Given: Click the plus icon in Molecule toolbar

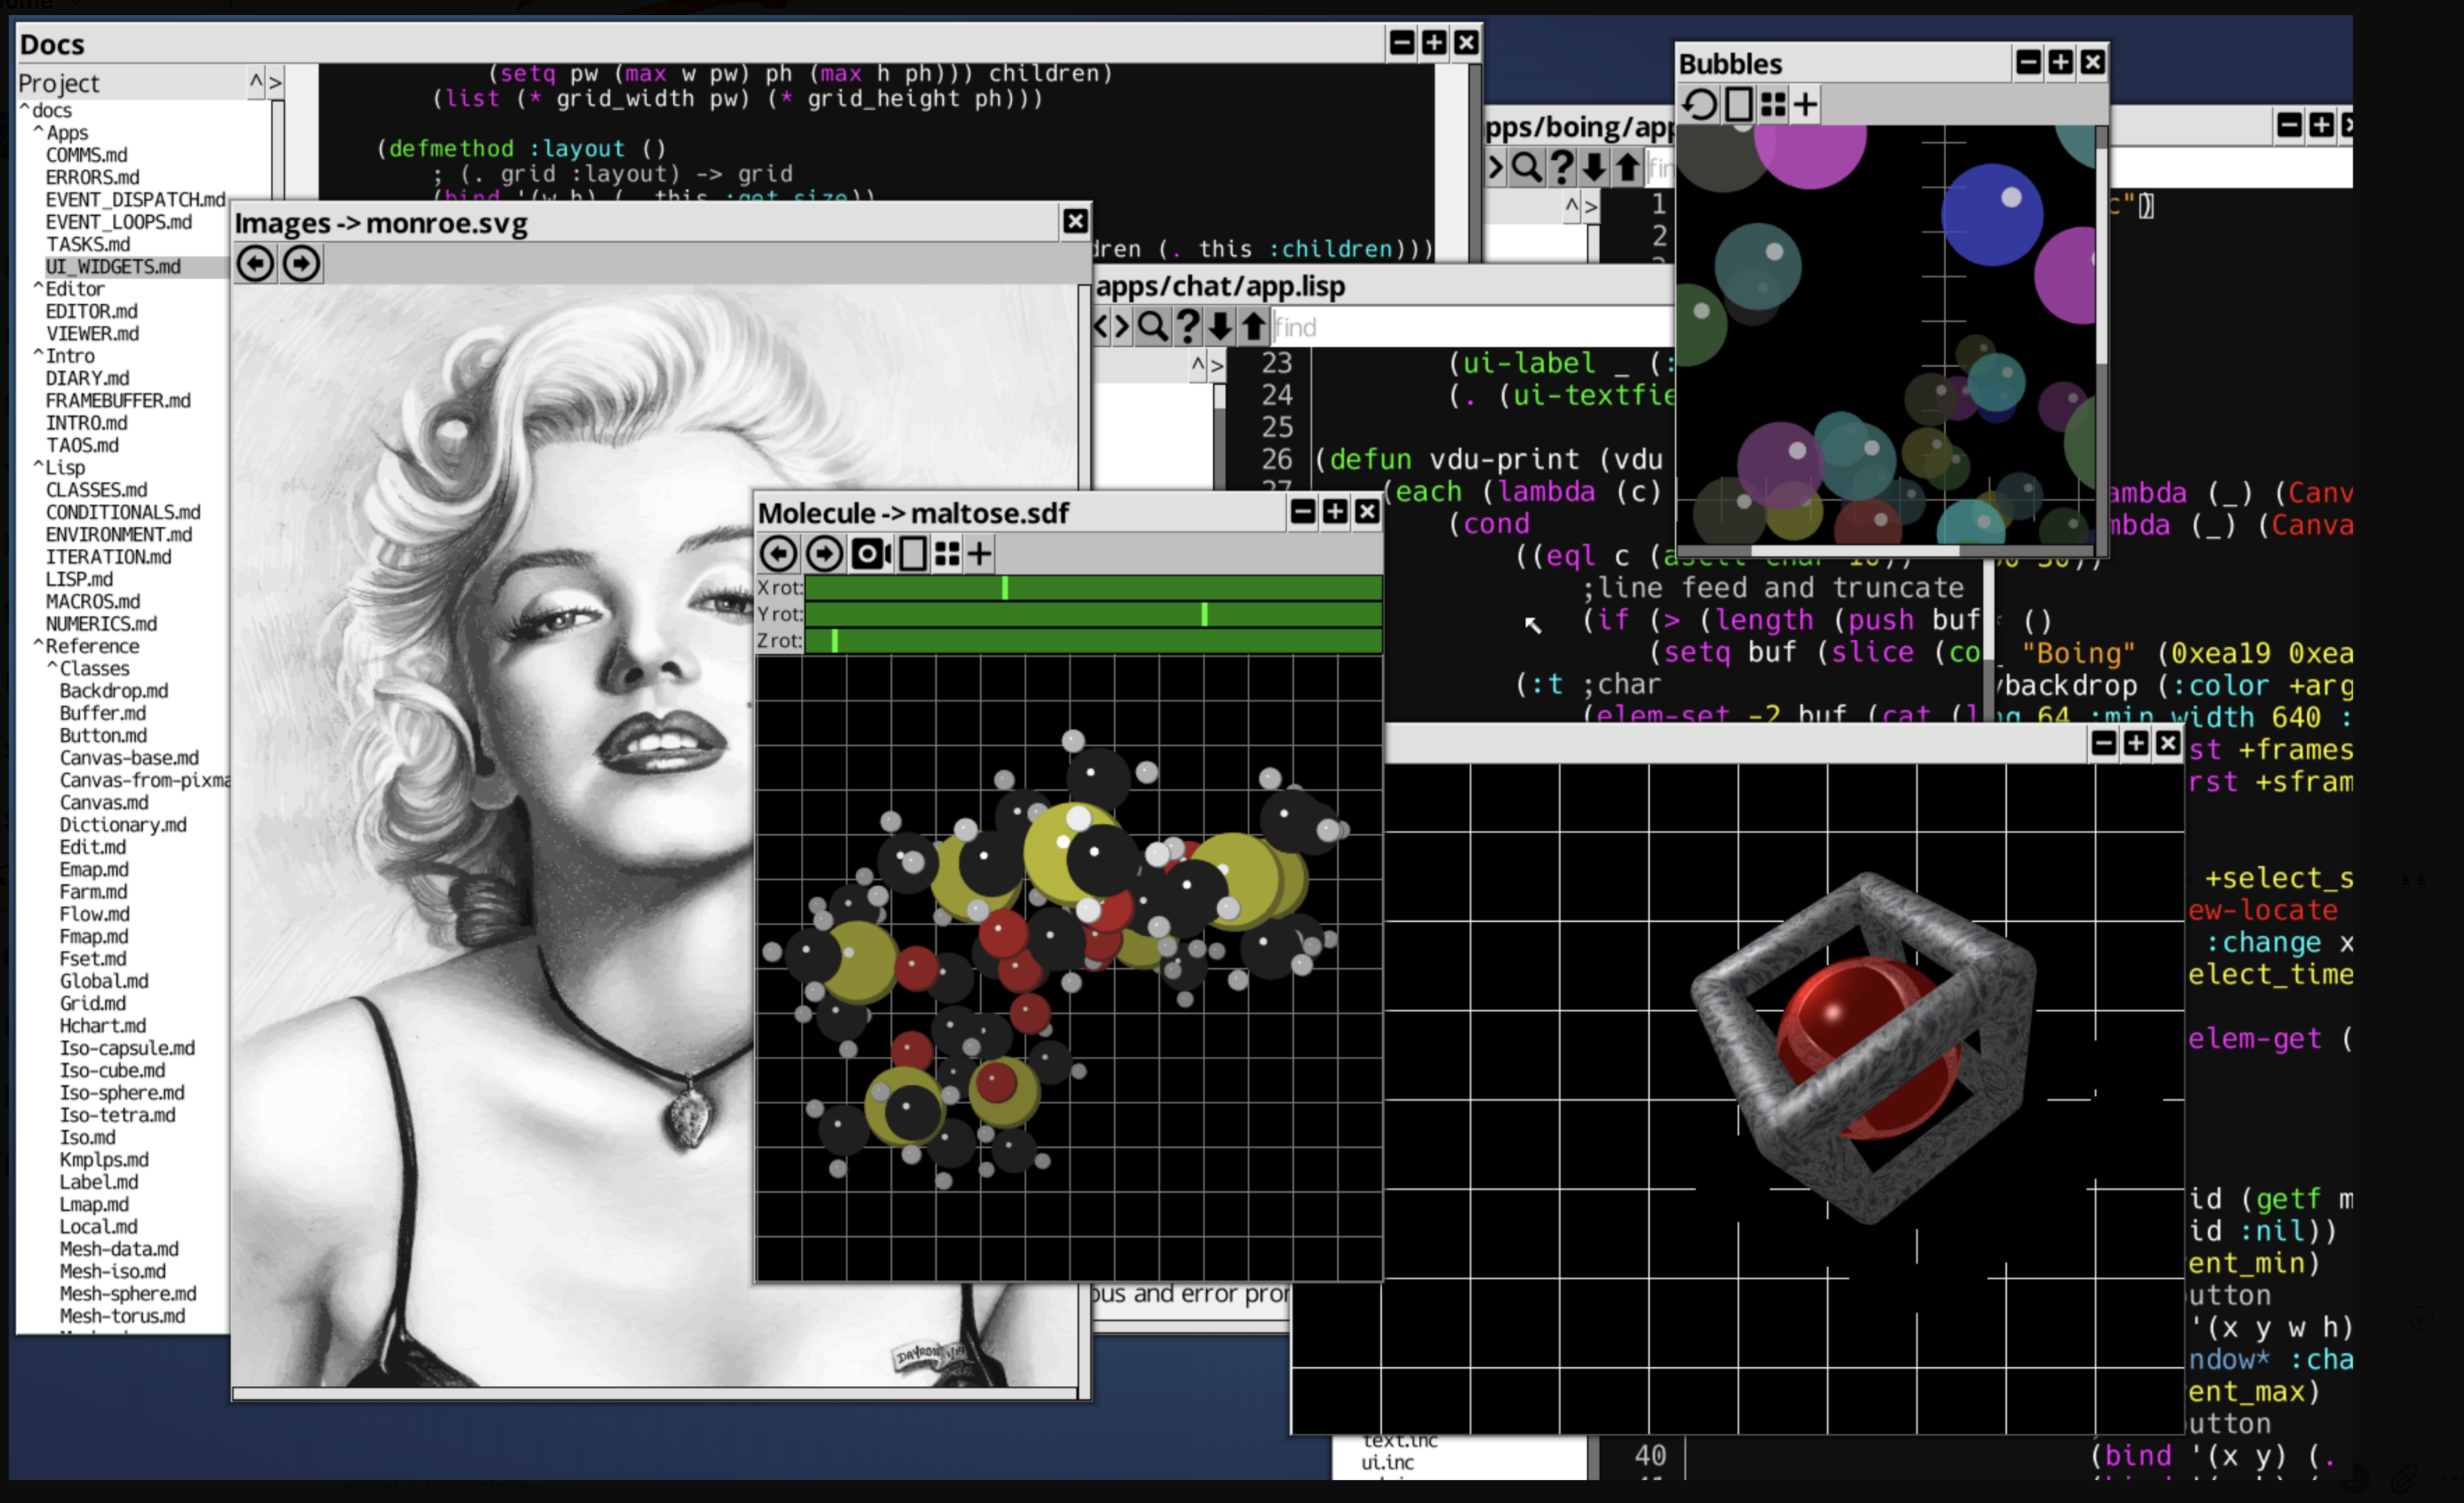Looking at the screenshot, I should 980,554.
